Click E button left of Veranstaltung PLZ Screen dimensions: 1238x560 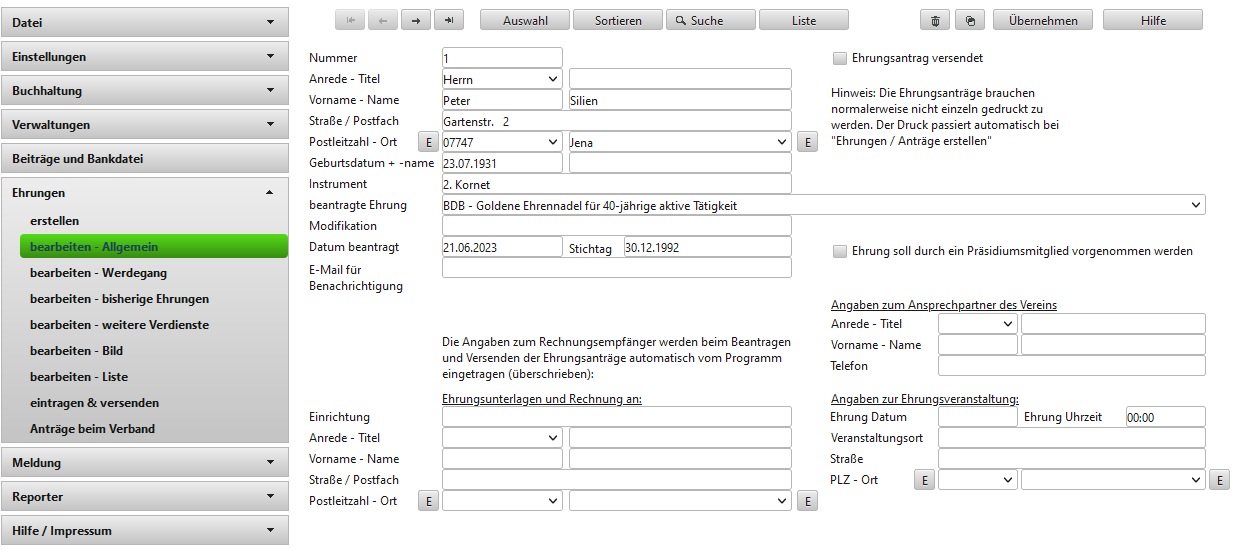[925, 480]
